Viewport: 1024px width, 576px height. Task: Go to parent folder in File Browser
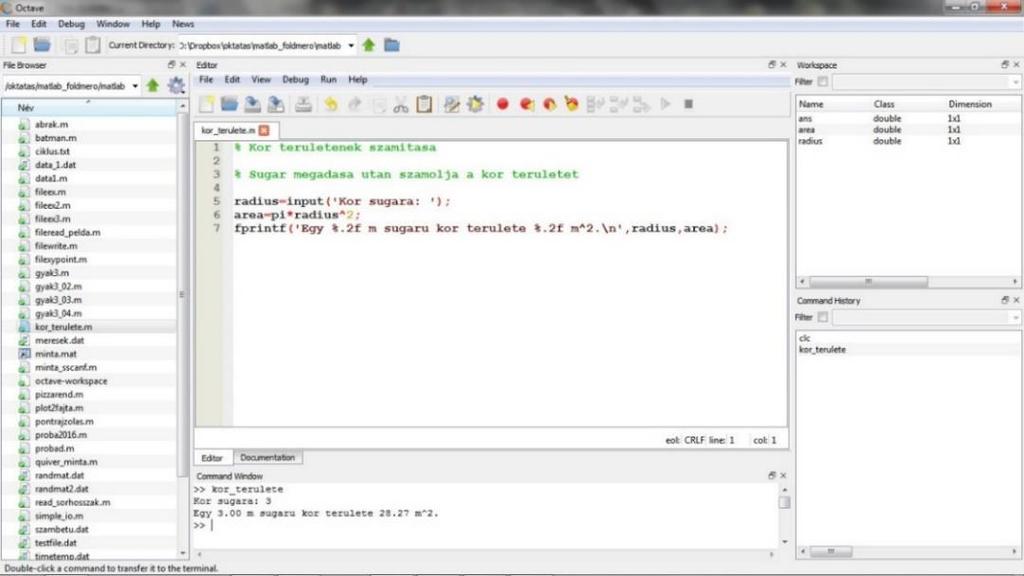pyautogui.click(x=153, y=86)
